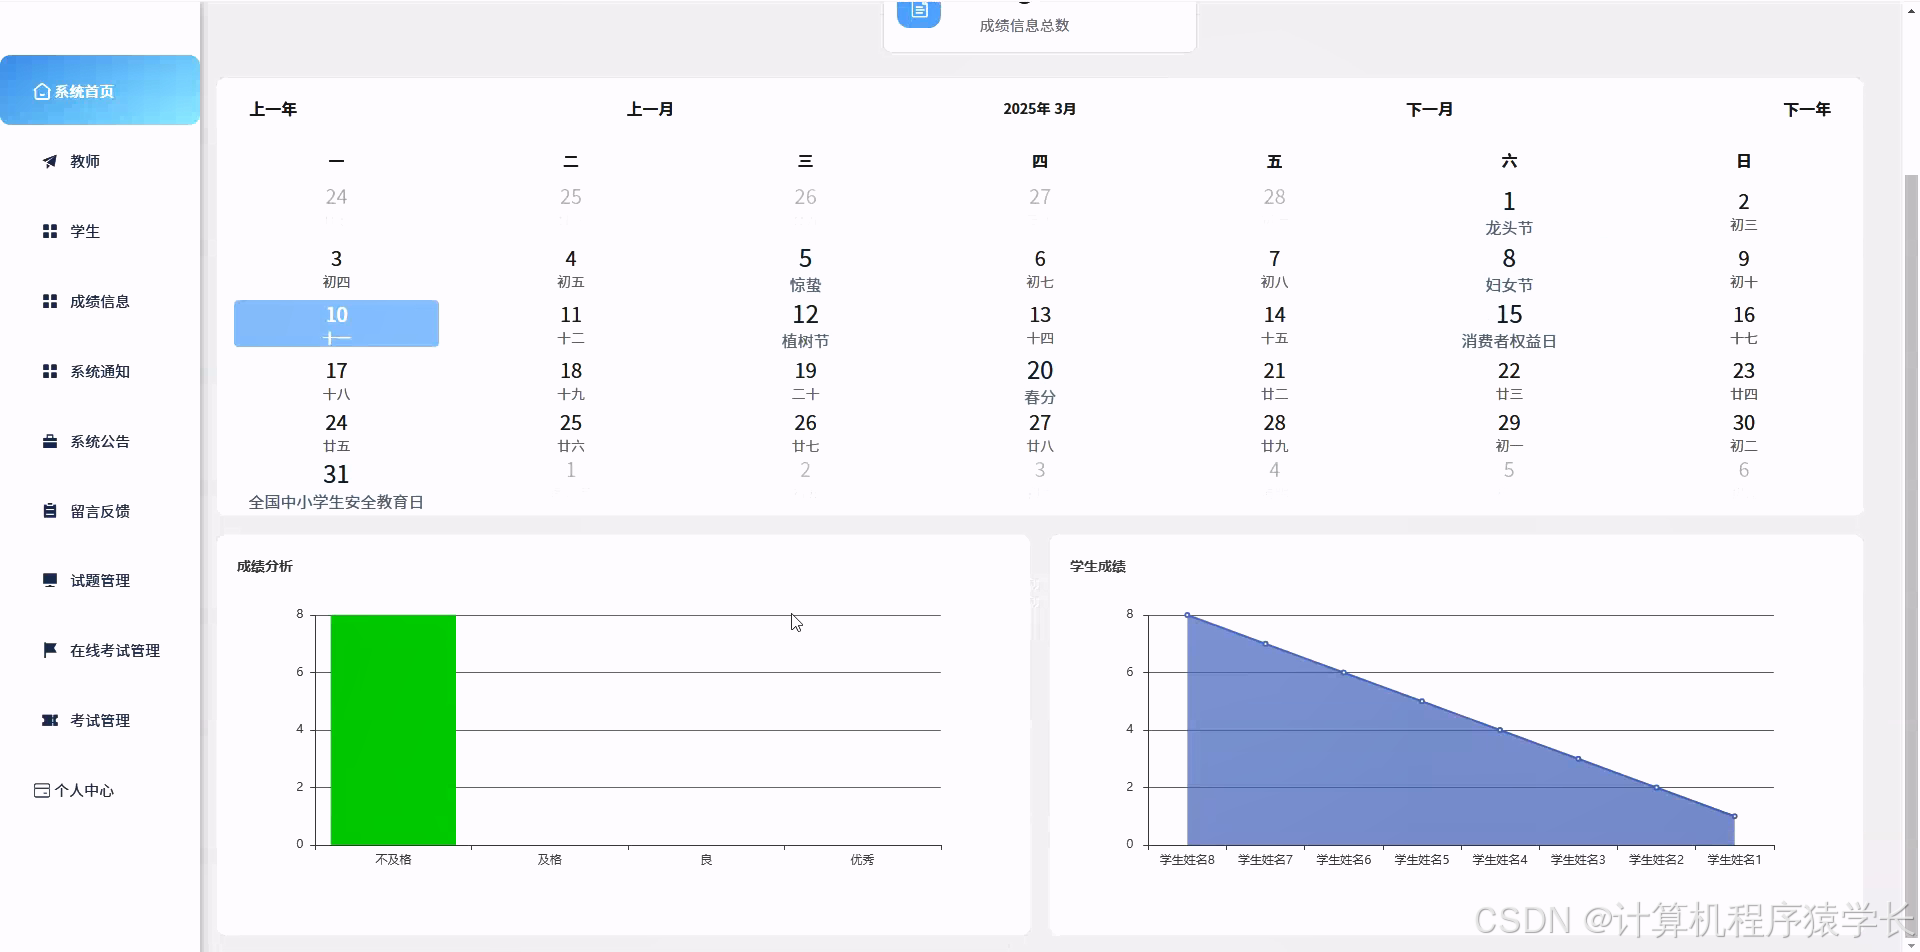Select calendar date 15 消费者权益日

coord(1509,326)
